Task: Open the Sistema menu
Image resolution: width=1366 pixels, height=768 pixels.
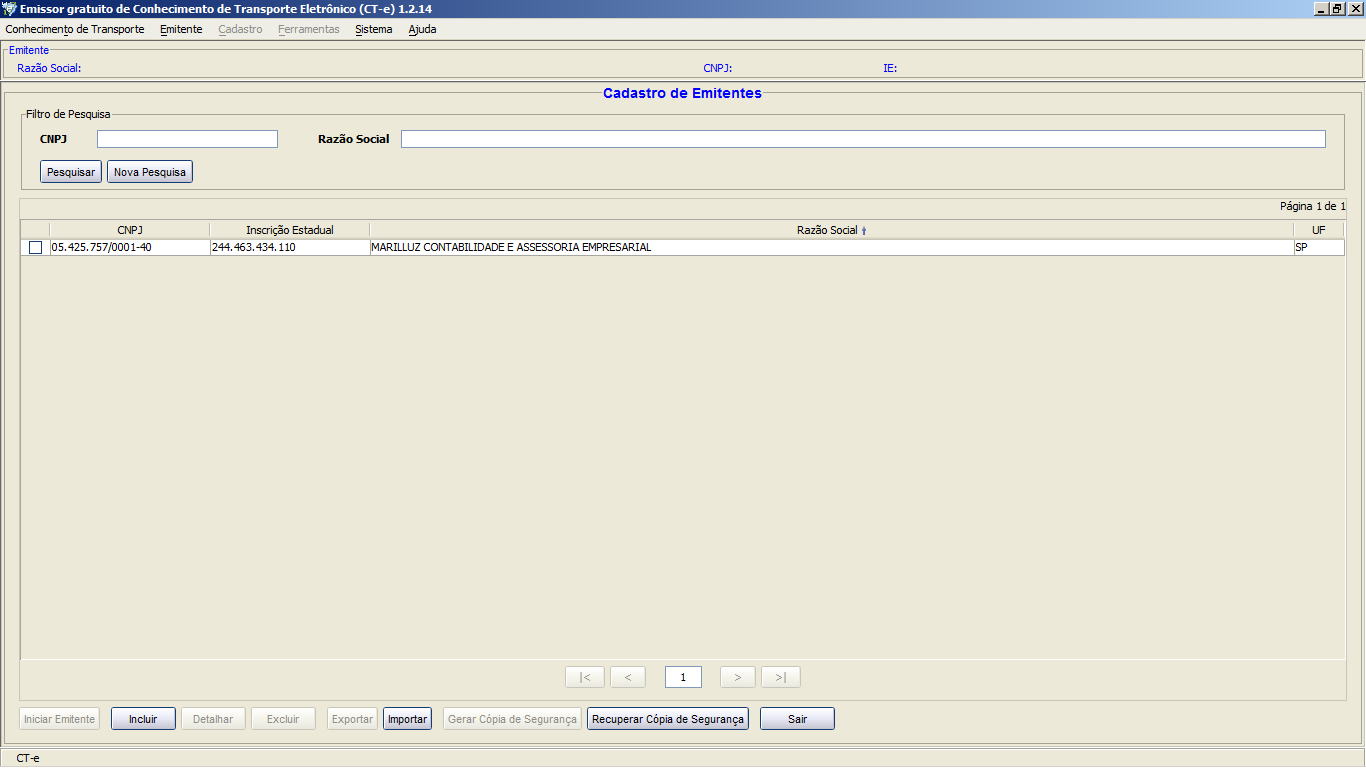Action: (x=374, y=29)
